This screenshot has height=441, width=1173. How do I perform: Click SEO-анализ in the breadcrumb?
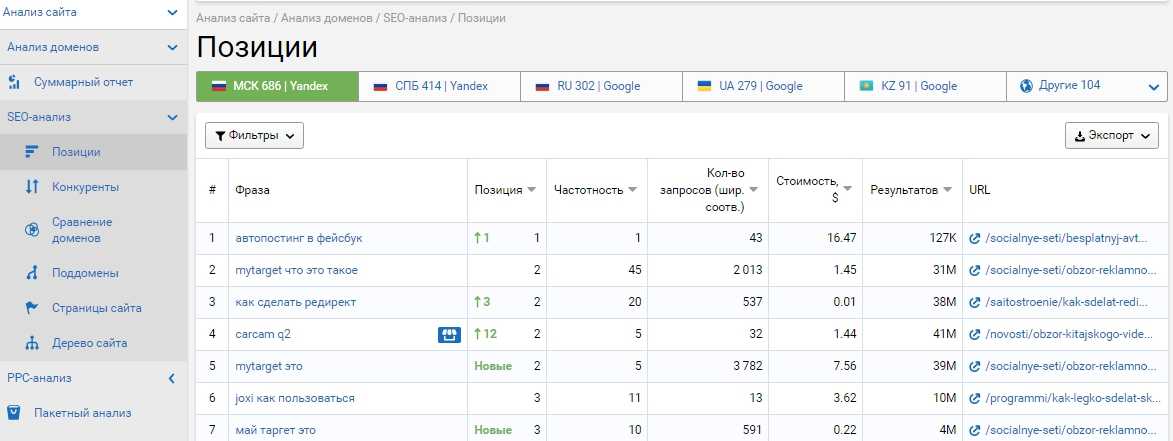point(414,18)
